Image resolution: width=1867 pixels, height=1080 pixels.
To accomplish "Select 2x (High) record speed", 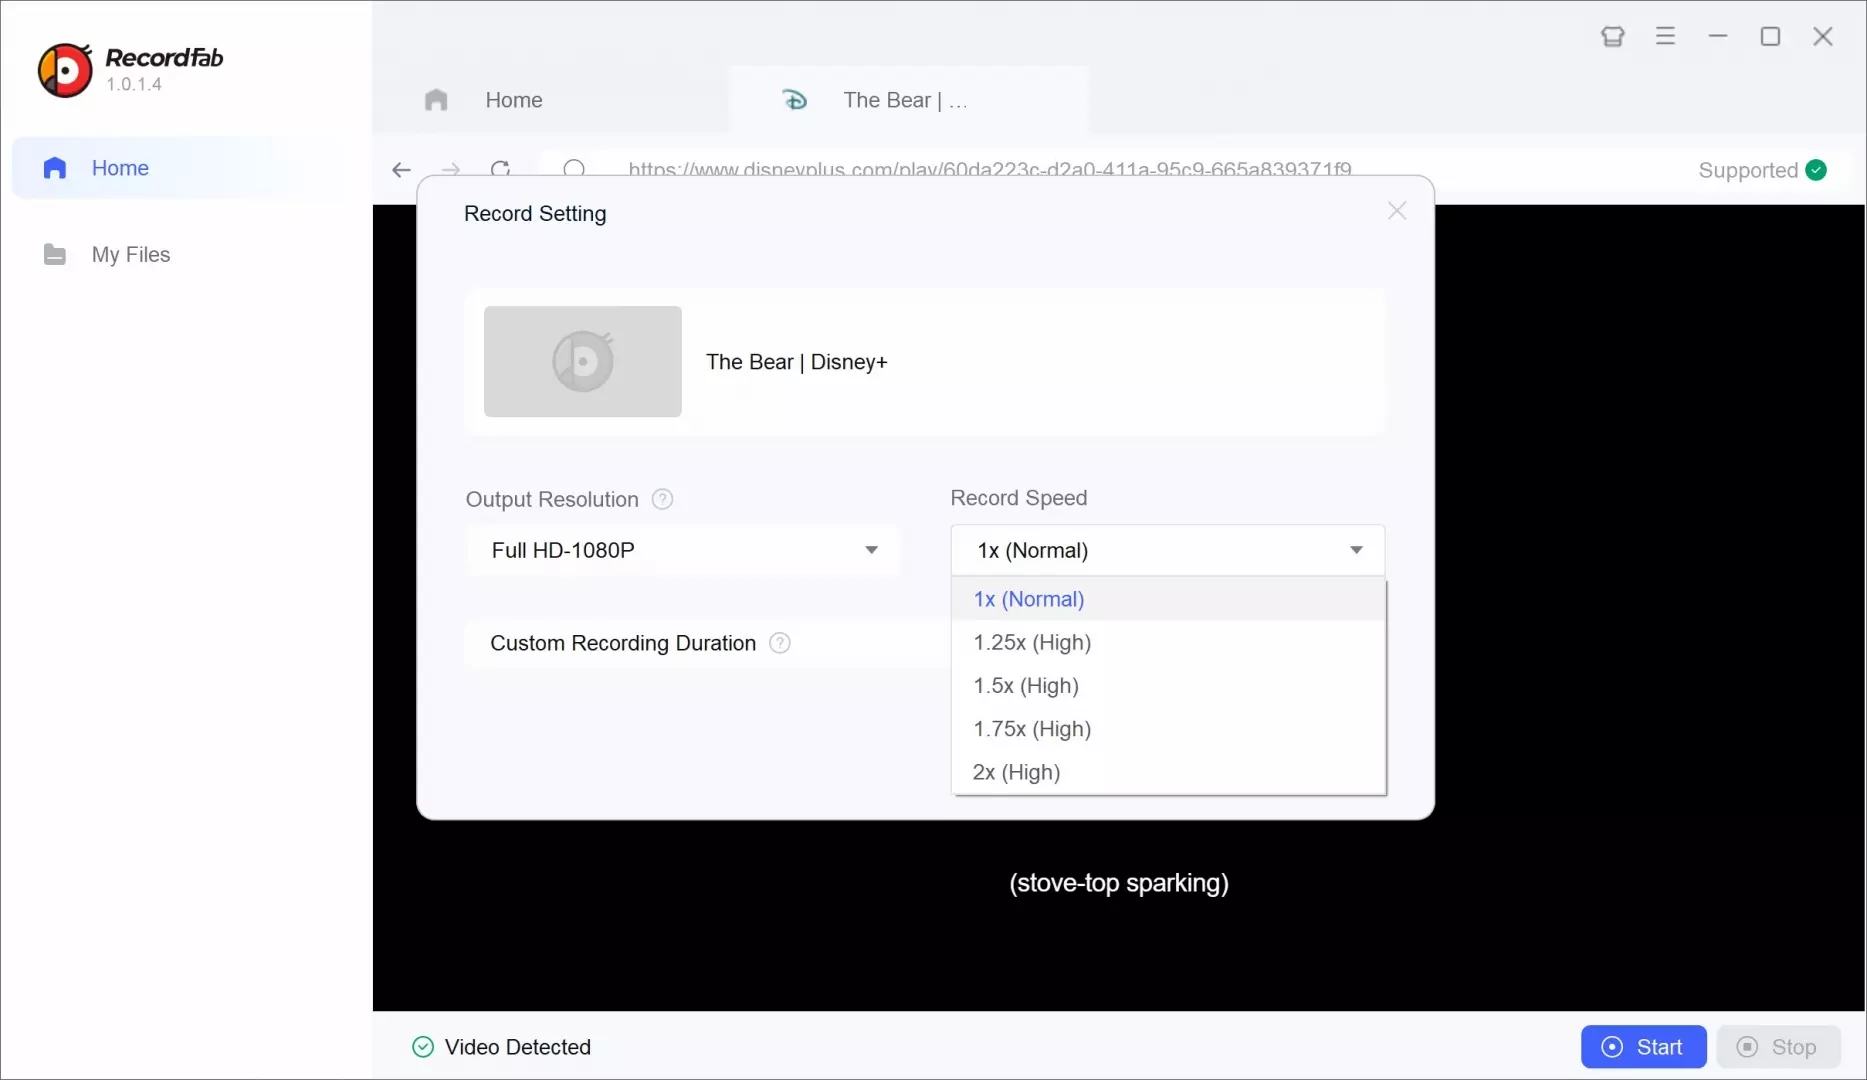I will (1168, 772).
